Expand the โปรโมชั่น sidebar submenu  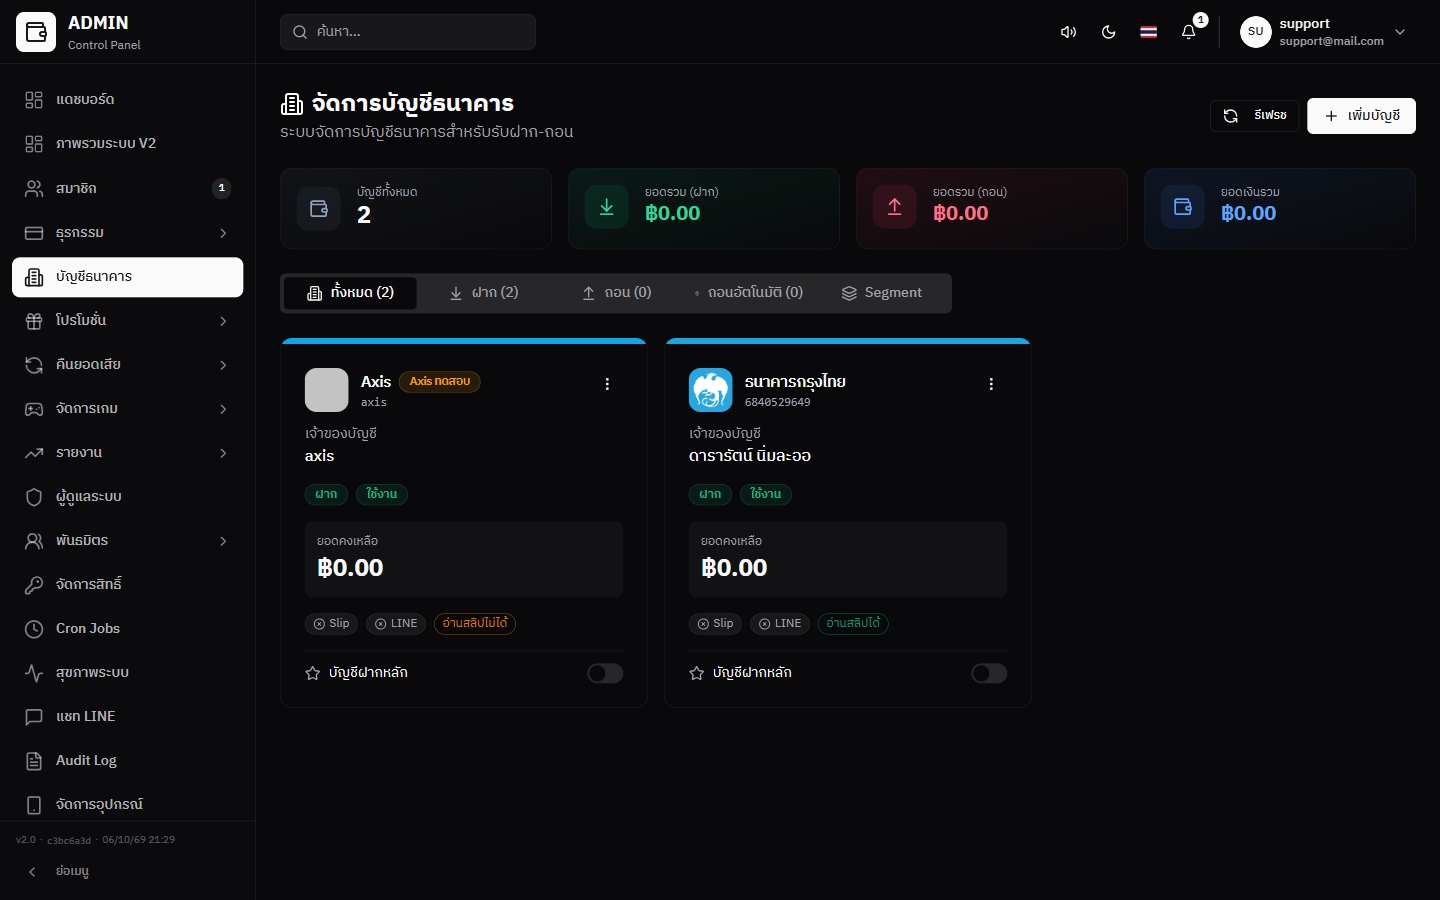click(128, 321)
